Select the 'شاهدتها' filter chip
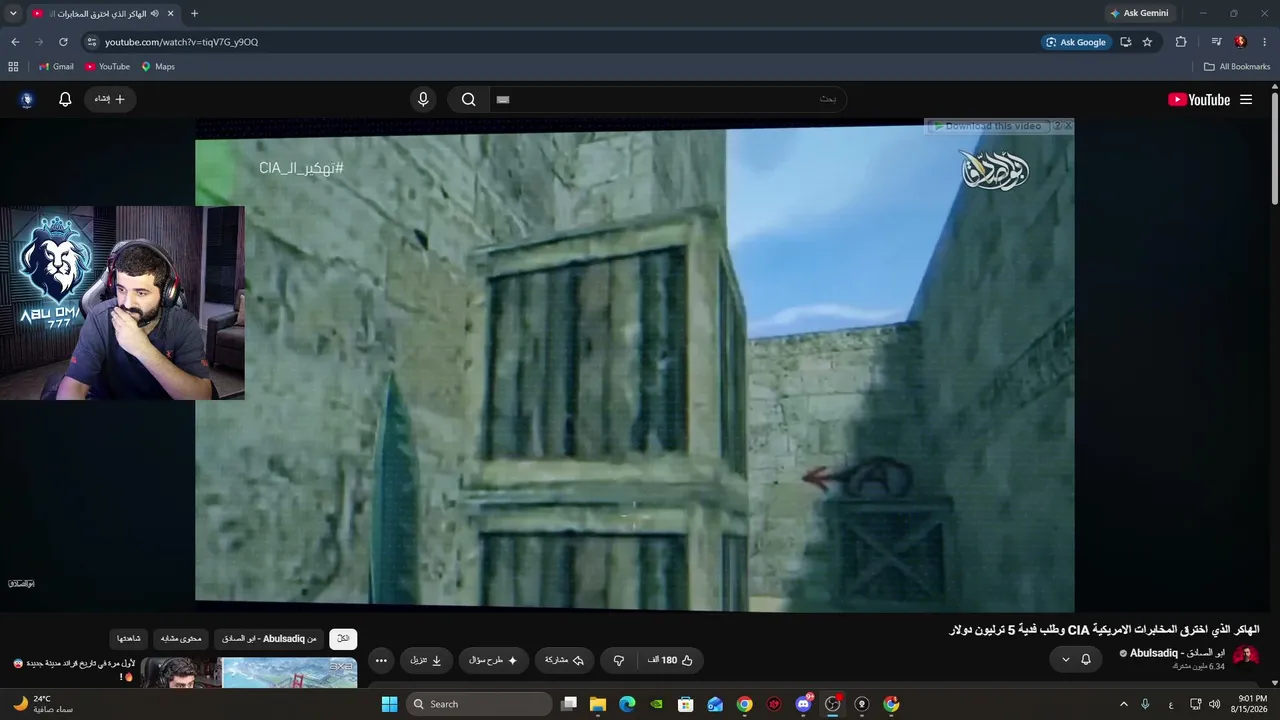 pos(129,638)
